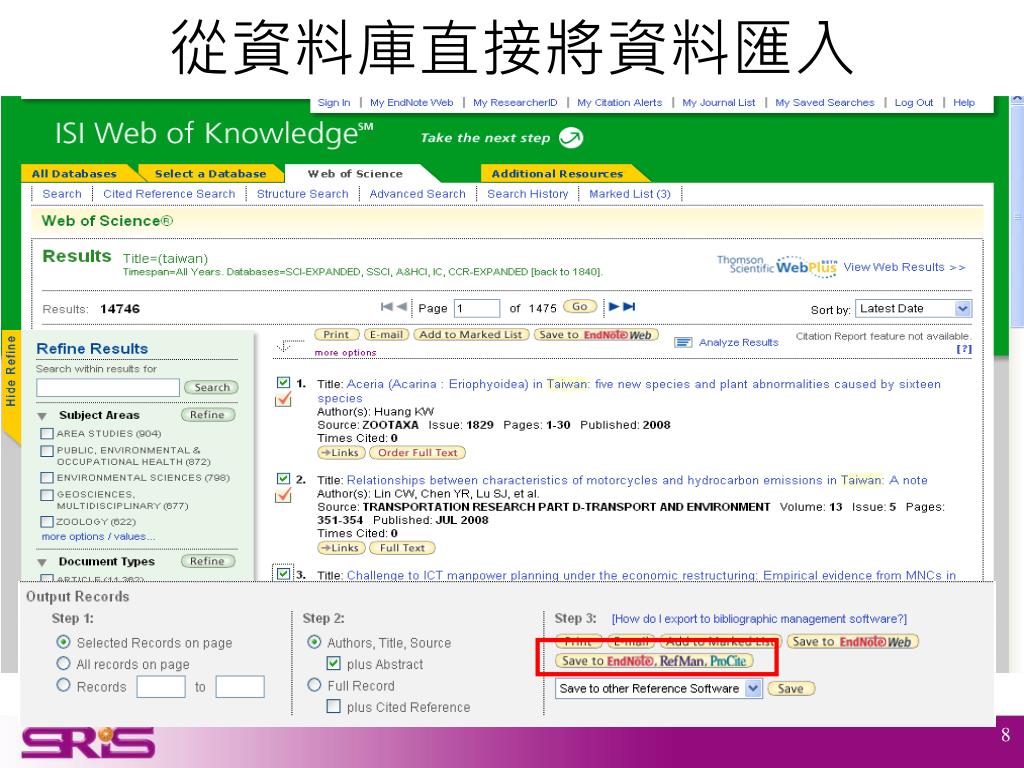Click Refine button next to Subject Areas
Image resolution: width=1024 pixels, height=768 pixels.
click(x=208, y=415)
